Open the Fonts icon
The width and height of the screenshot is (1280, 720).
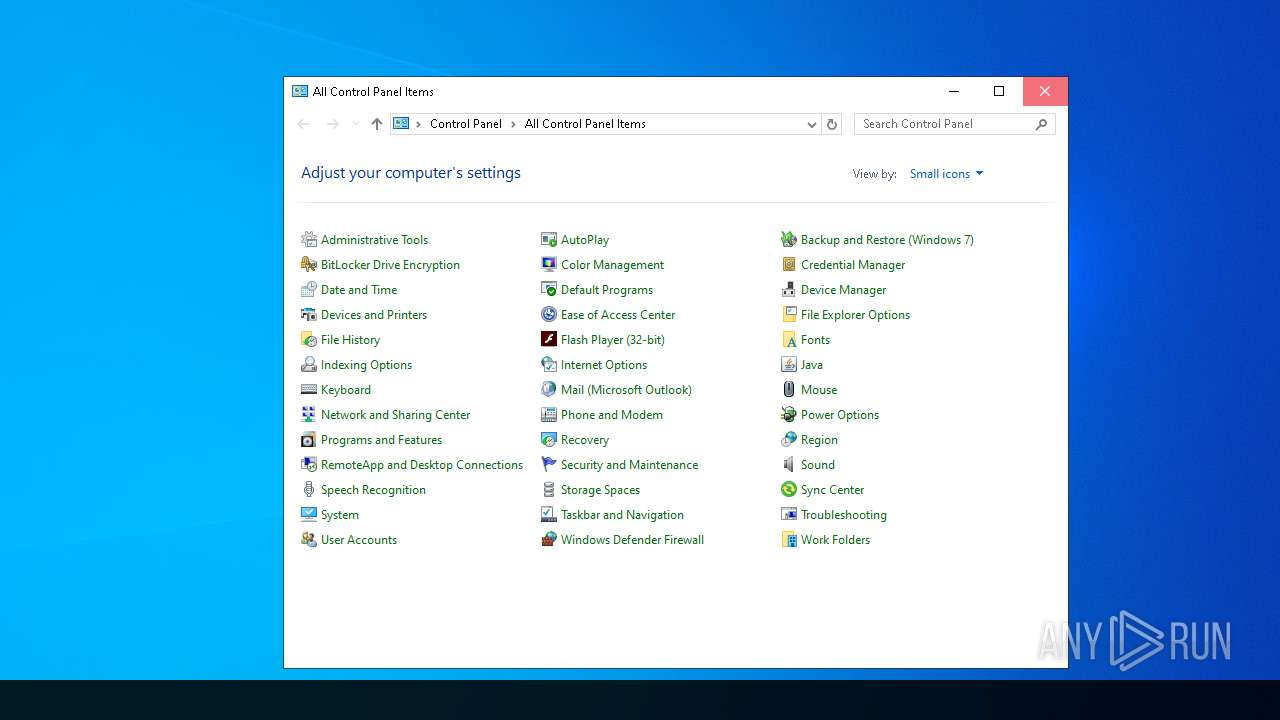click(789, 340)
